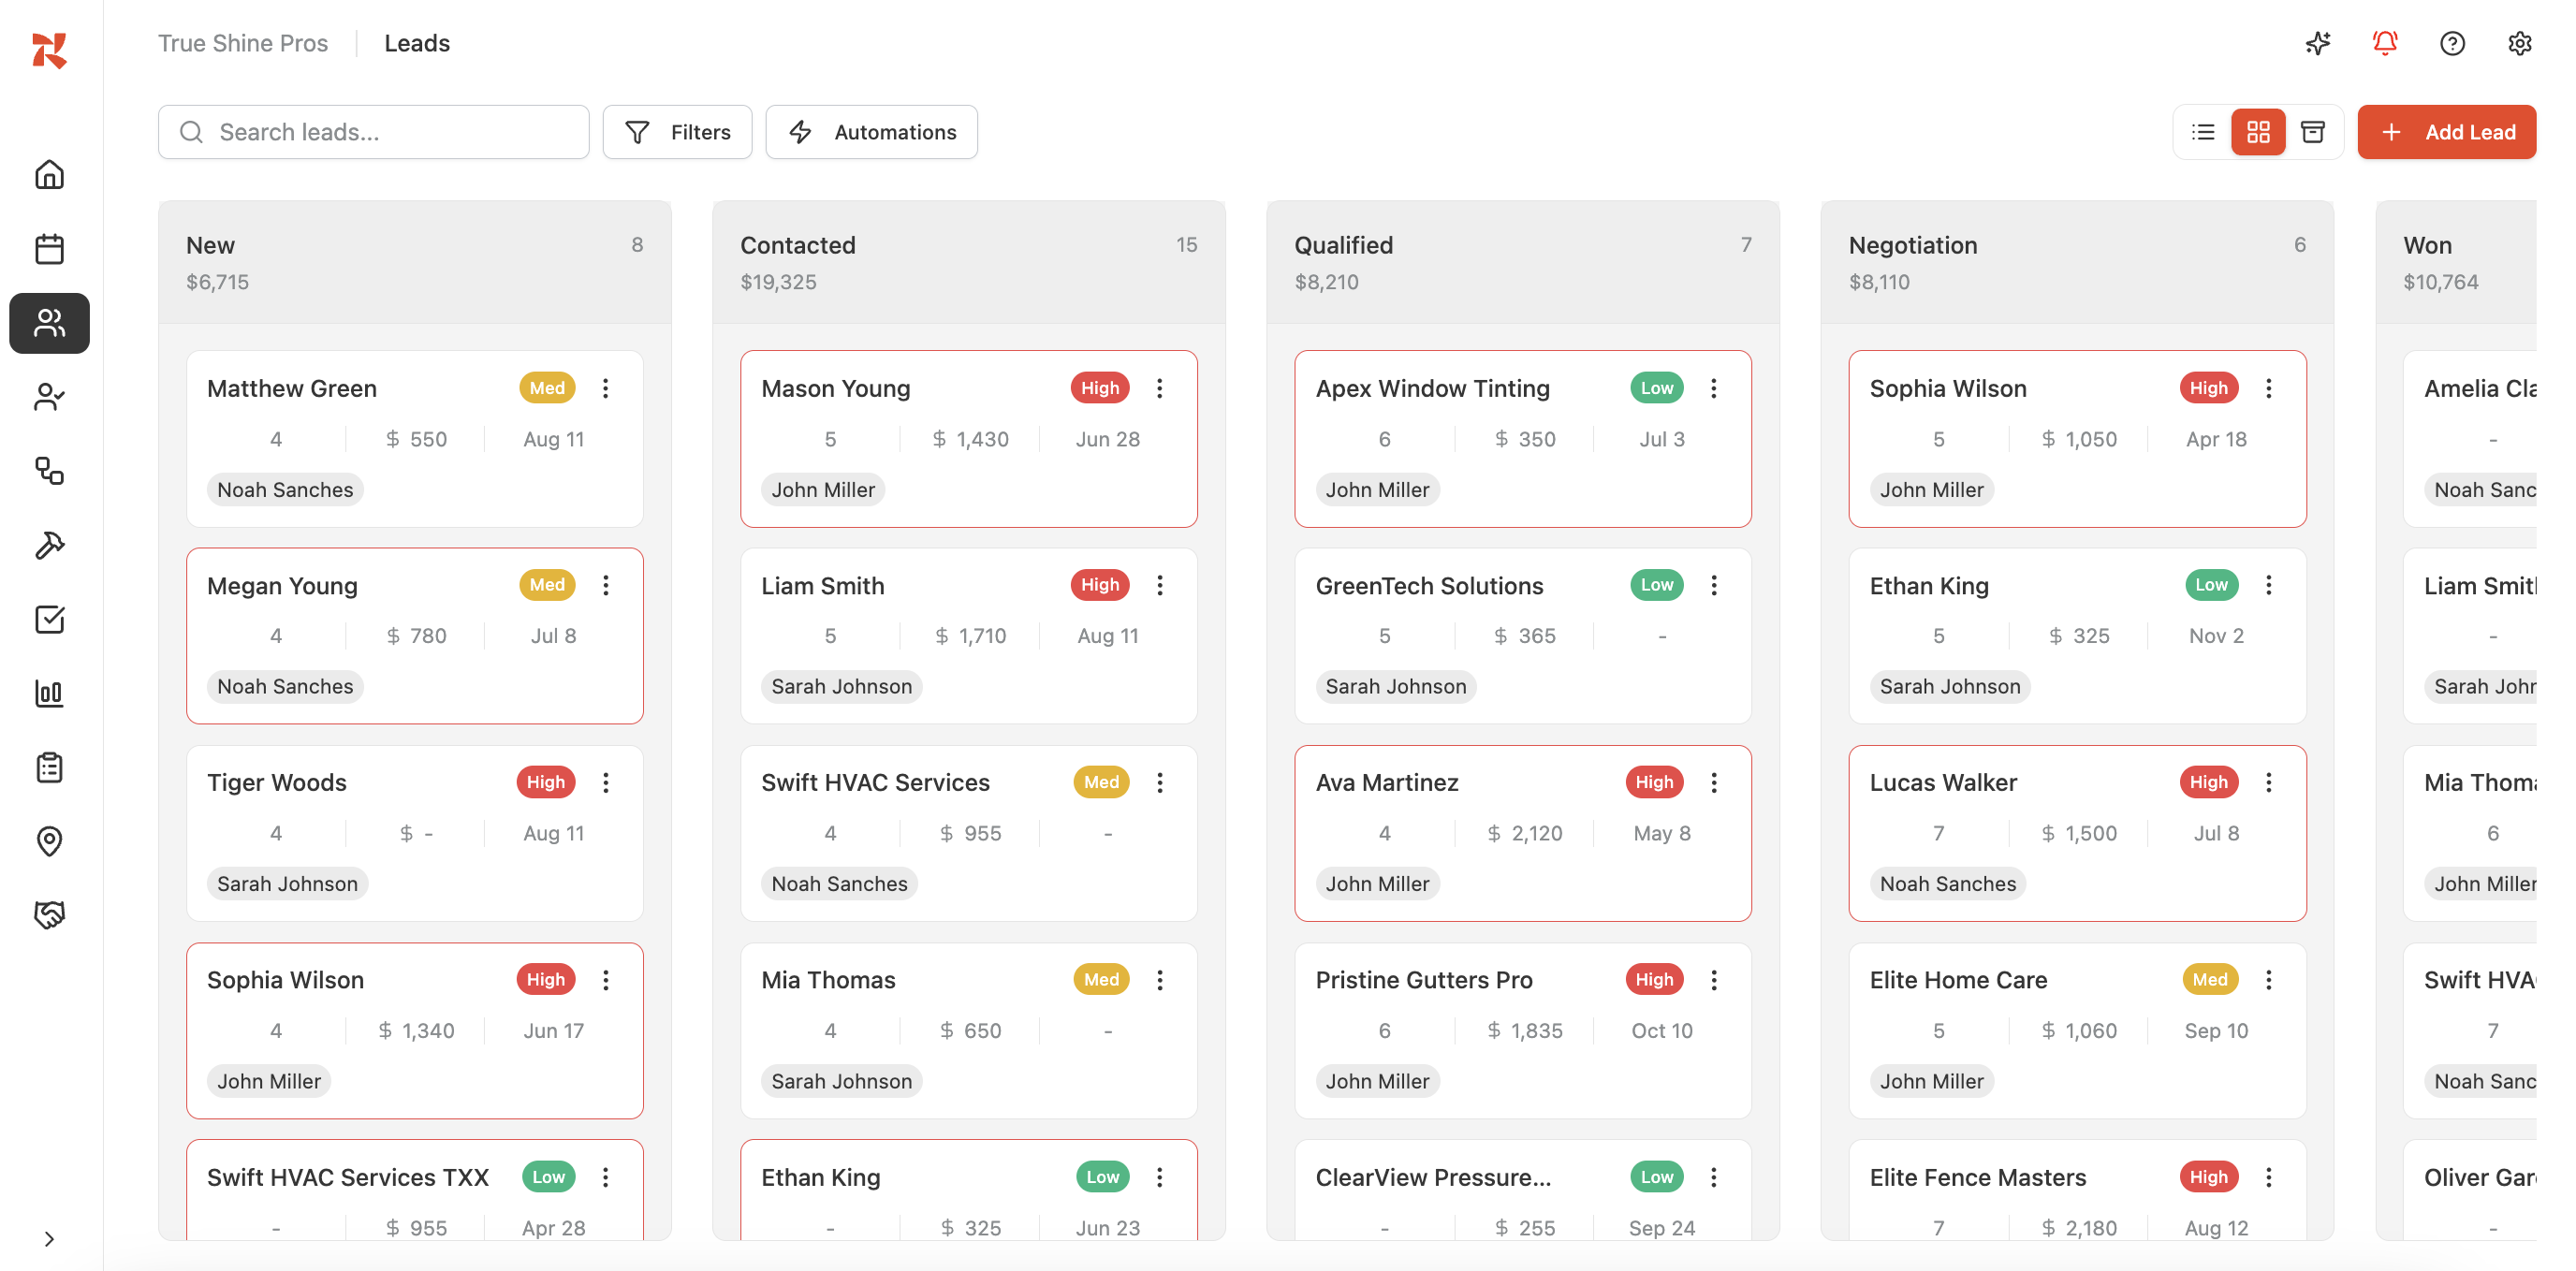Open the Calendar sidebar icon
2576x1271 pixels.
[49, 249]
